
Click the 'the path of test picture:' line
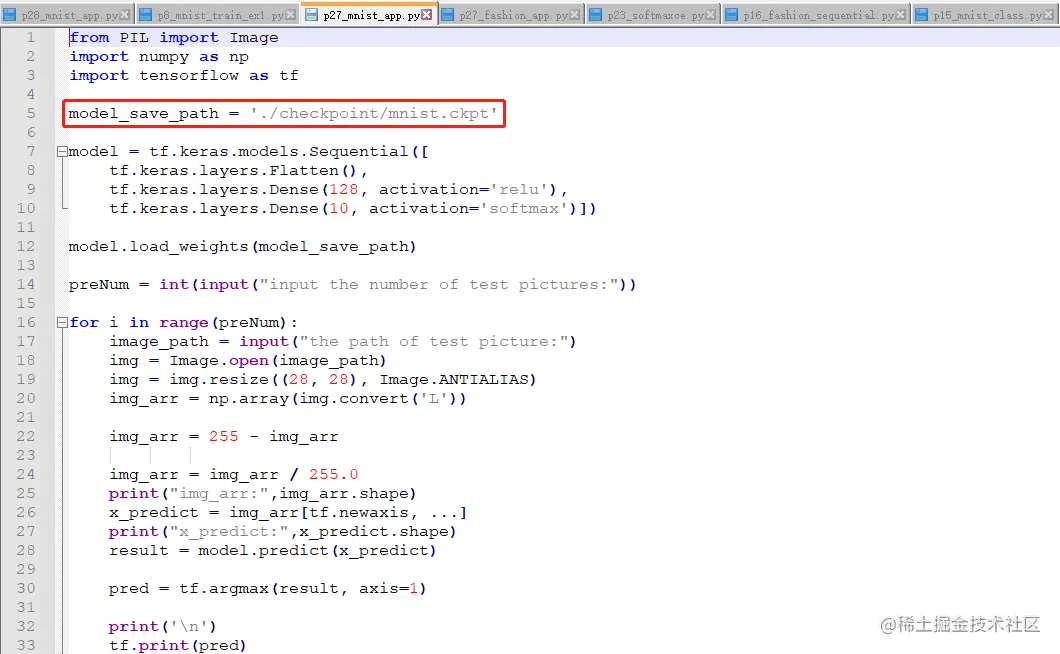[x=343, y=342]
